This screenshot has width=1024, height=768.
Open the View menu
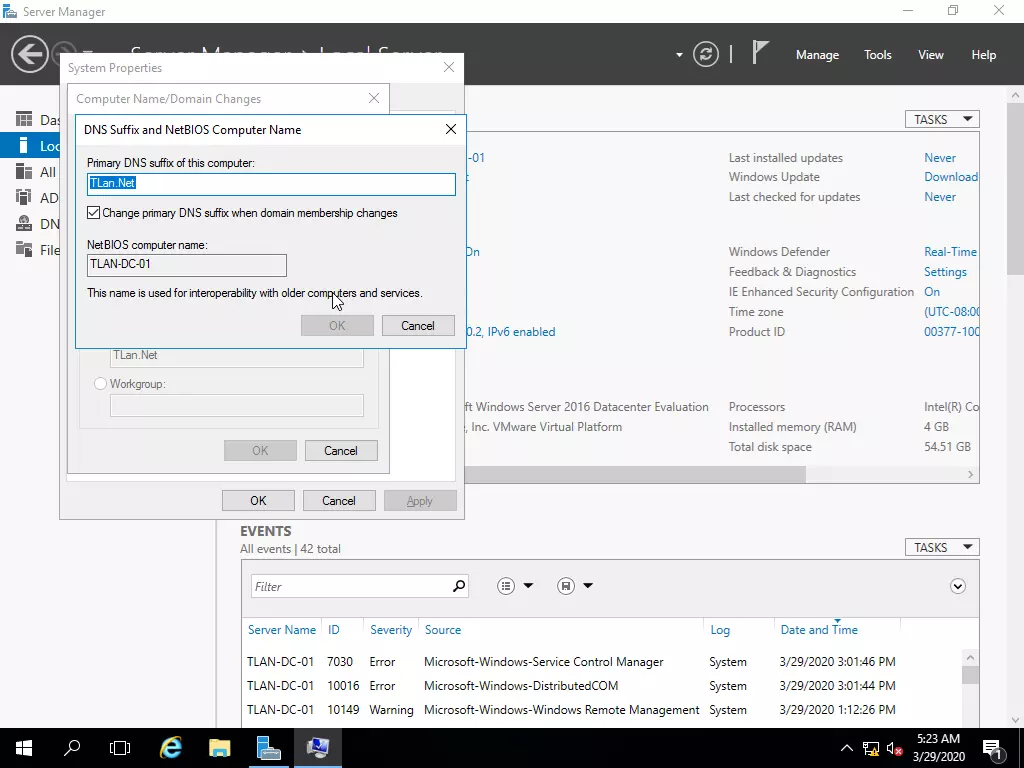(931, 55)
